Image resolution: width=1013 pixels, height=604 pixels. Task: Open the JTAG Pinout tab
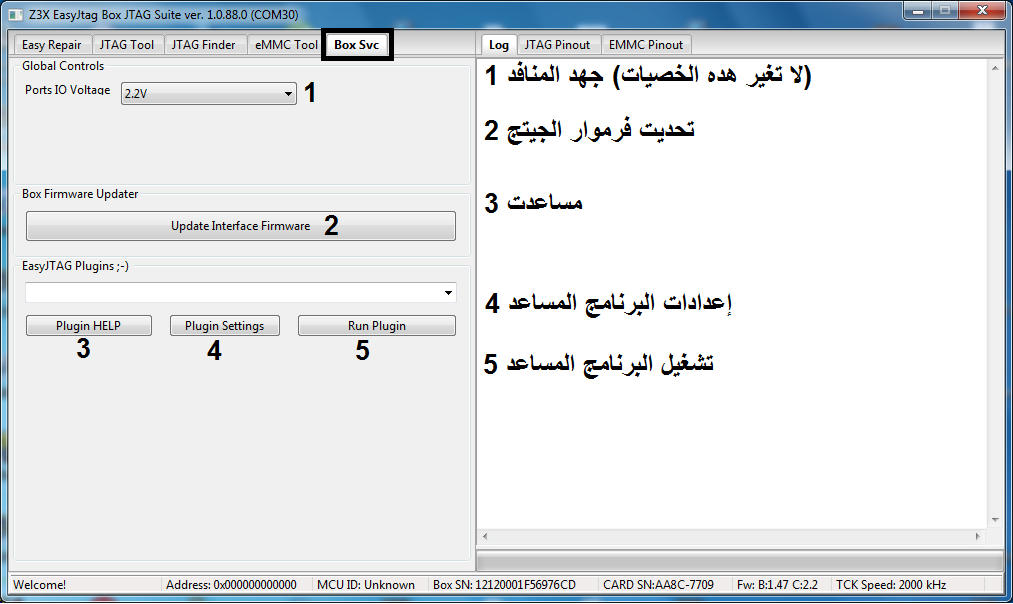click(557, 45)
